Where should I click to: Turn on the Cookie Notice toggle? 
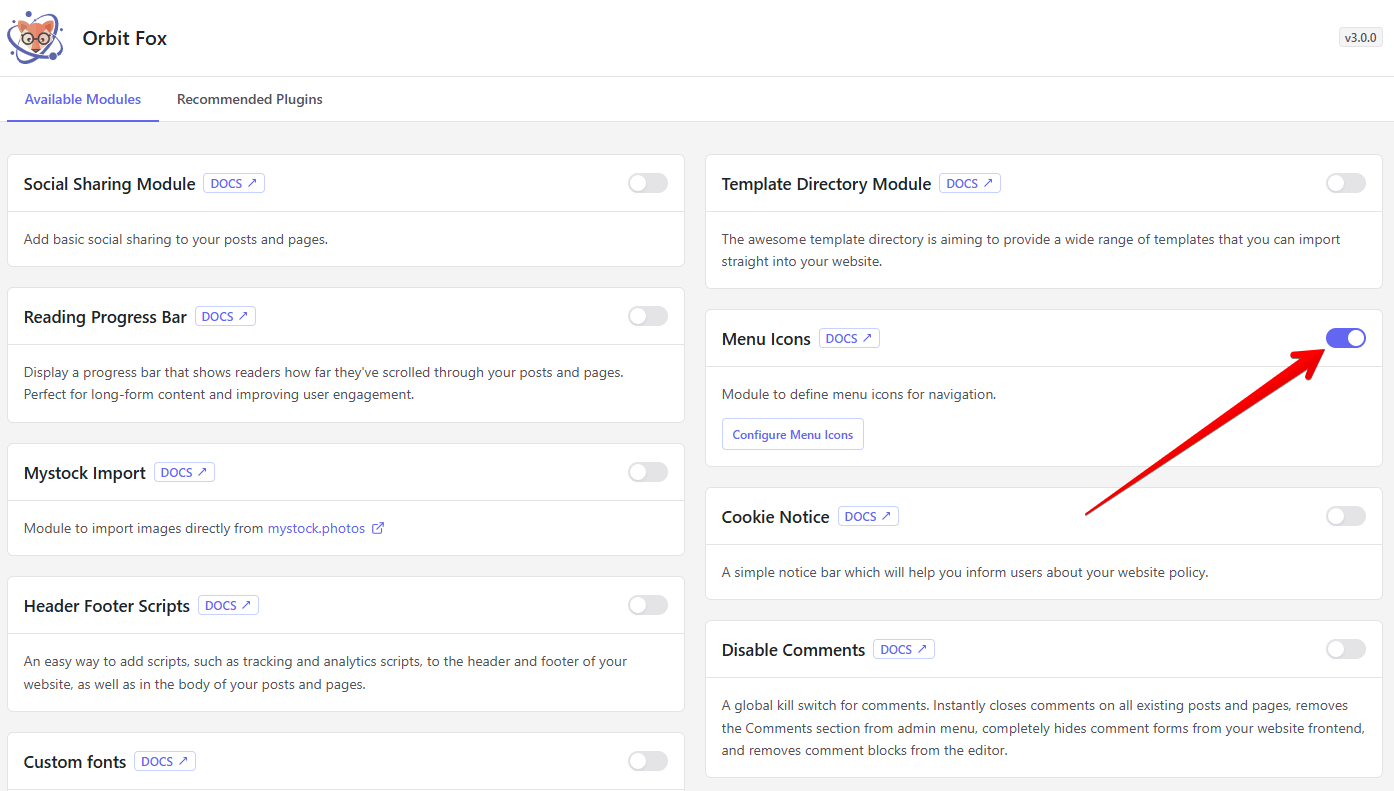[1345, 516]
